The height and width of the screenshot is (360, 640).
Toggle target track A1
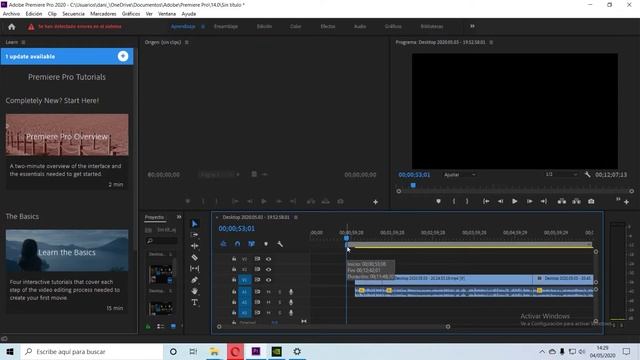tap(244, 292)
